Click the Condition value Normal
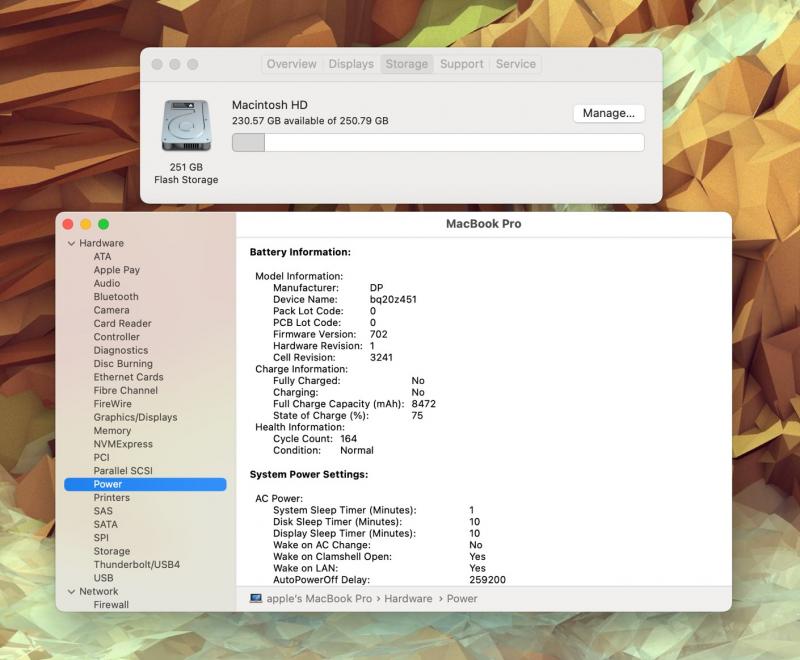The height and width of the screenshot is (660, 800). point(357,450)
